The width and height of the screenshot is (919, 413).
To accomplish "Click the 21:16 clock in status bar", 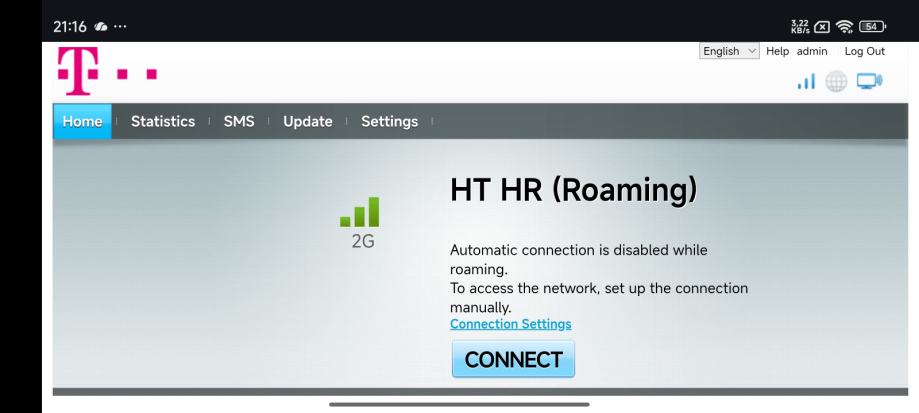I will 70,26.
